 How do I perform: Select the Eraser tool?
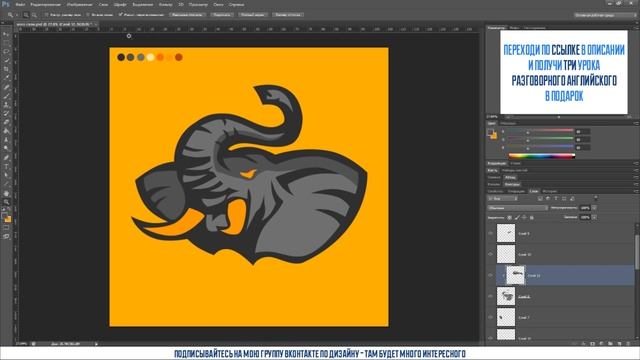pos(6,122)
